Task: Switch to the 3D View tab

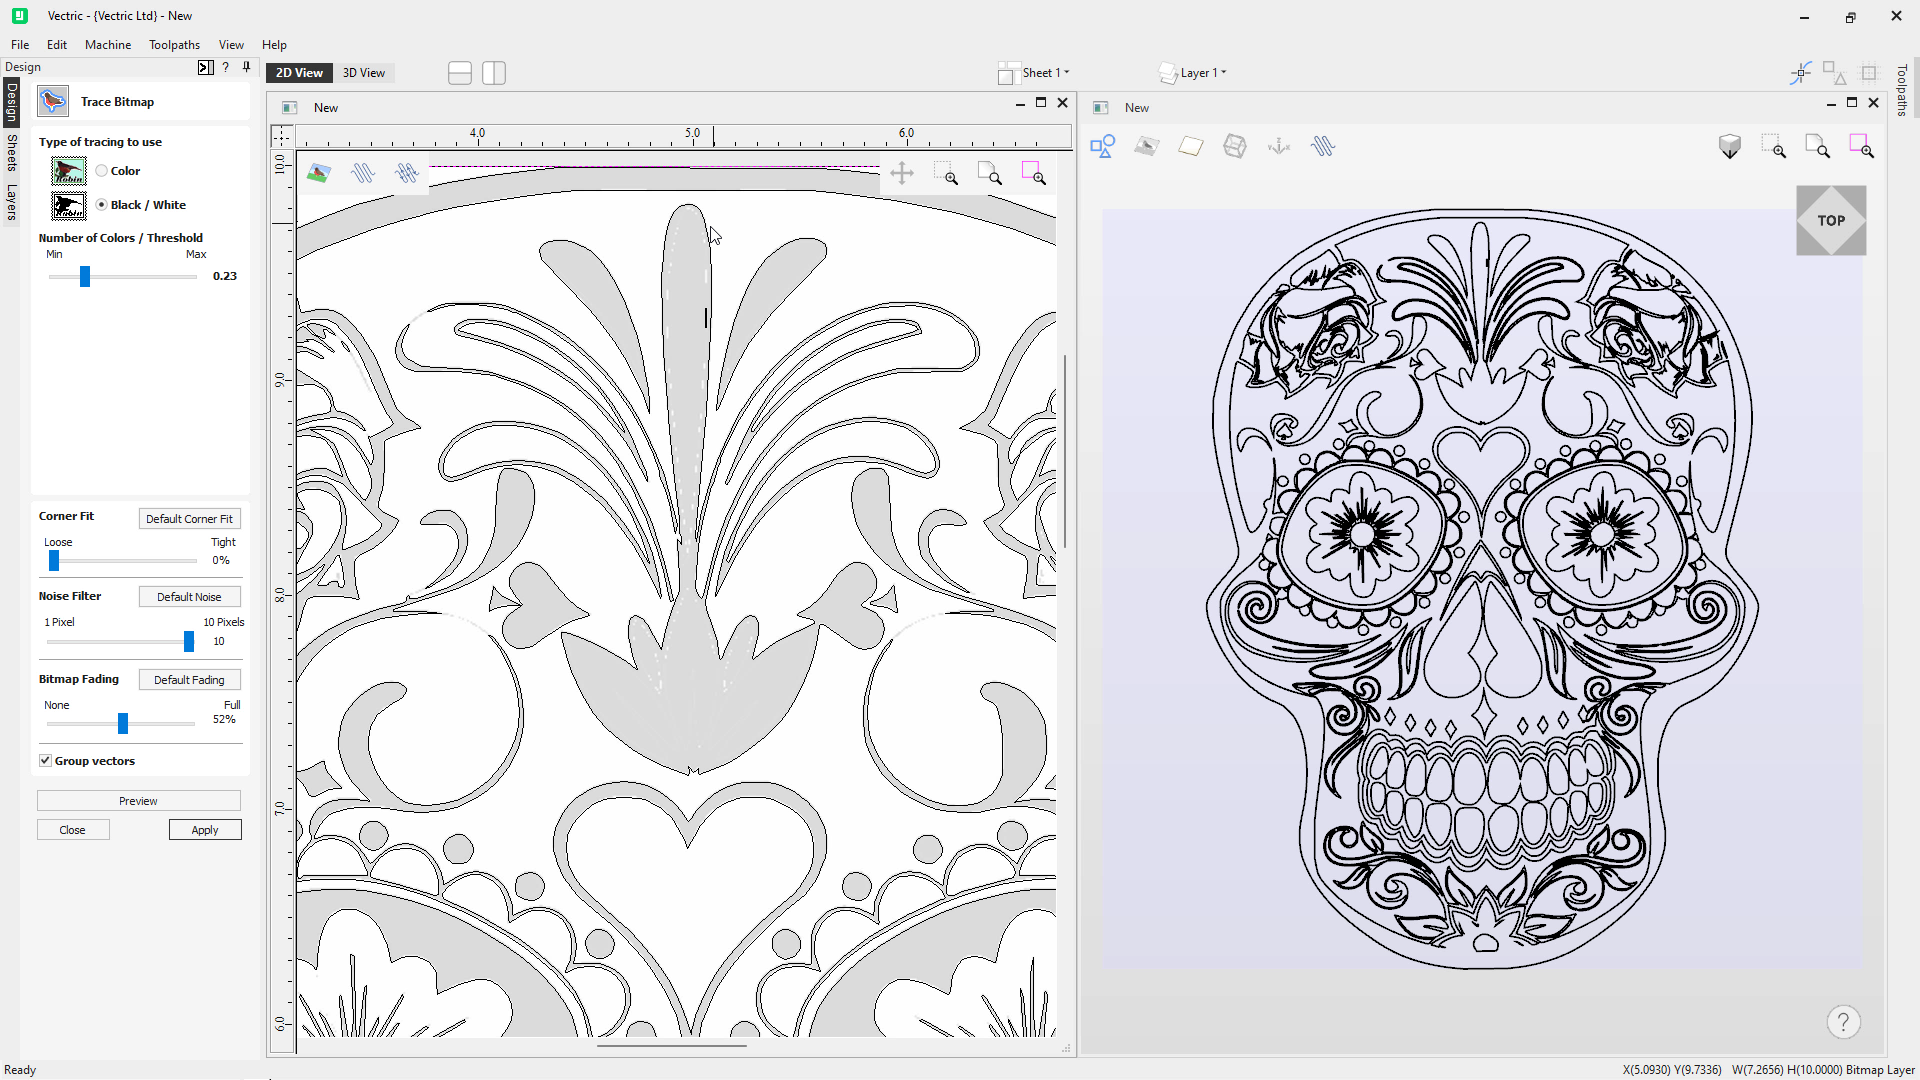Action: 363,73
